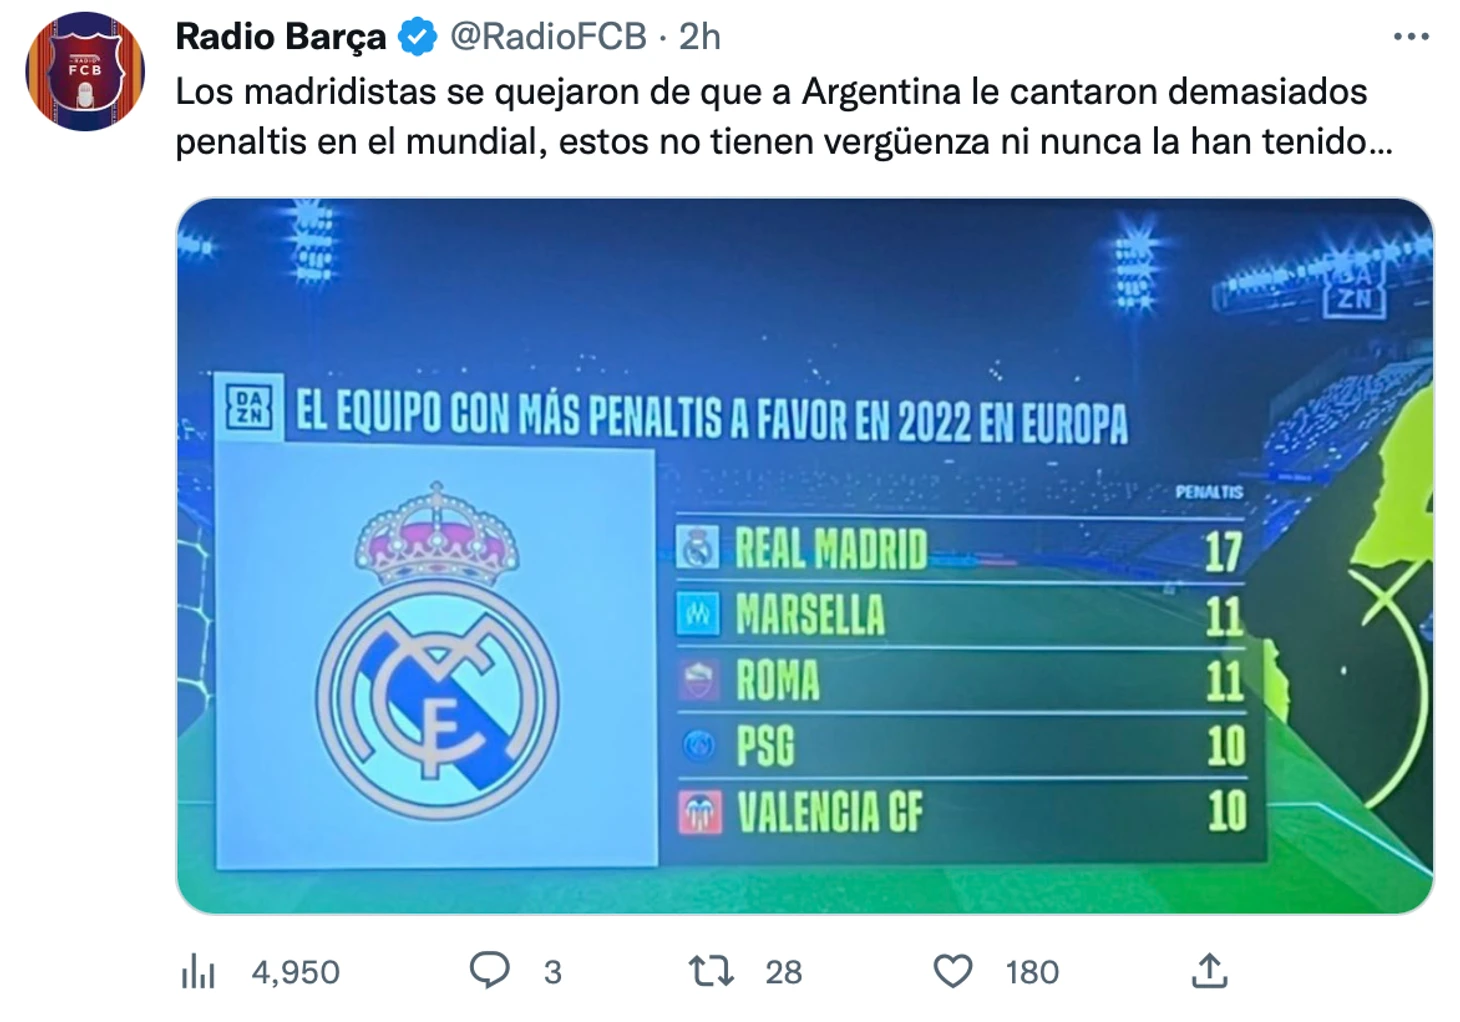
Task: Share tweet via upload arrow icon
Action: 1209,970
